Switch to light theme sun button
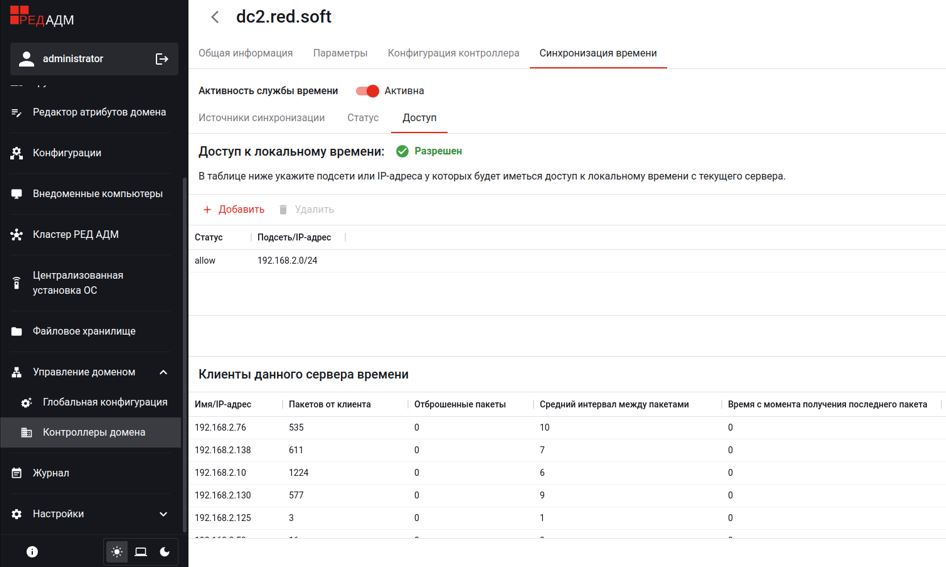 click(117, 551)
